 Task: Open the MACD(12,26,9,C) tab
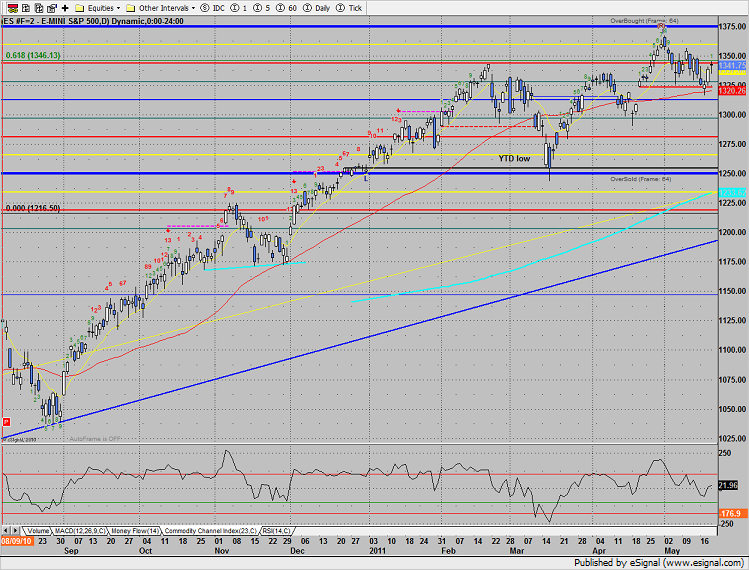pyautogui.click(x=80, y=531)
